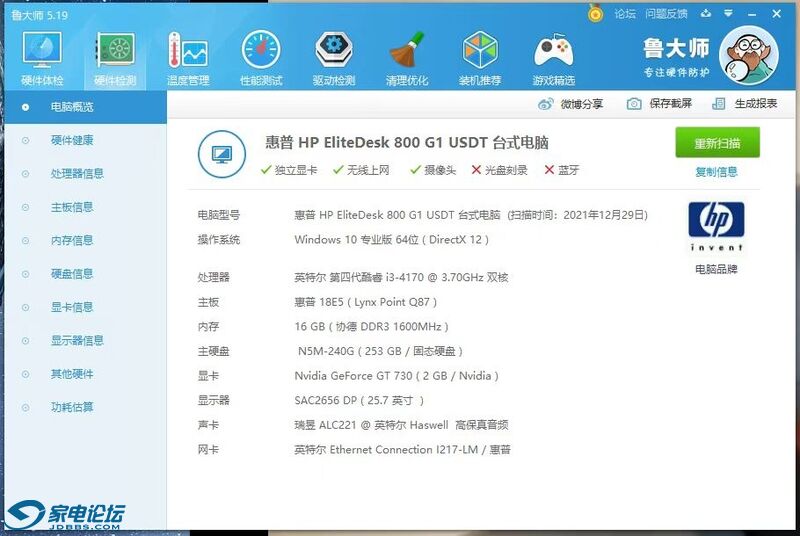Click 生成报表 generate report button
Viewport: 800px width, 536px height.
tap(744, 104)
